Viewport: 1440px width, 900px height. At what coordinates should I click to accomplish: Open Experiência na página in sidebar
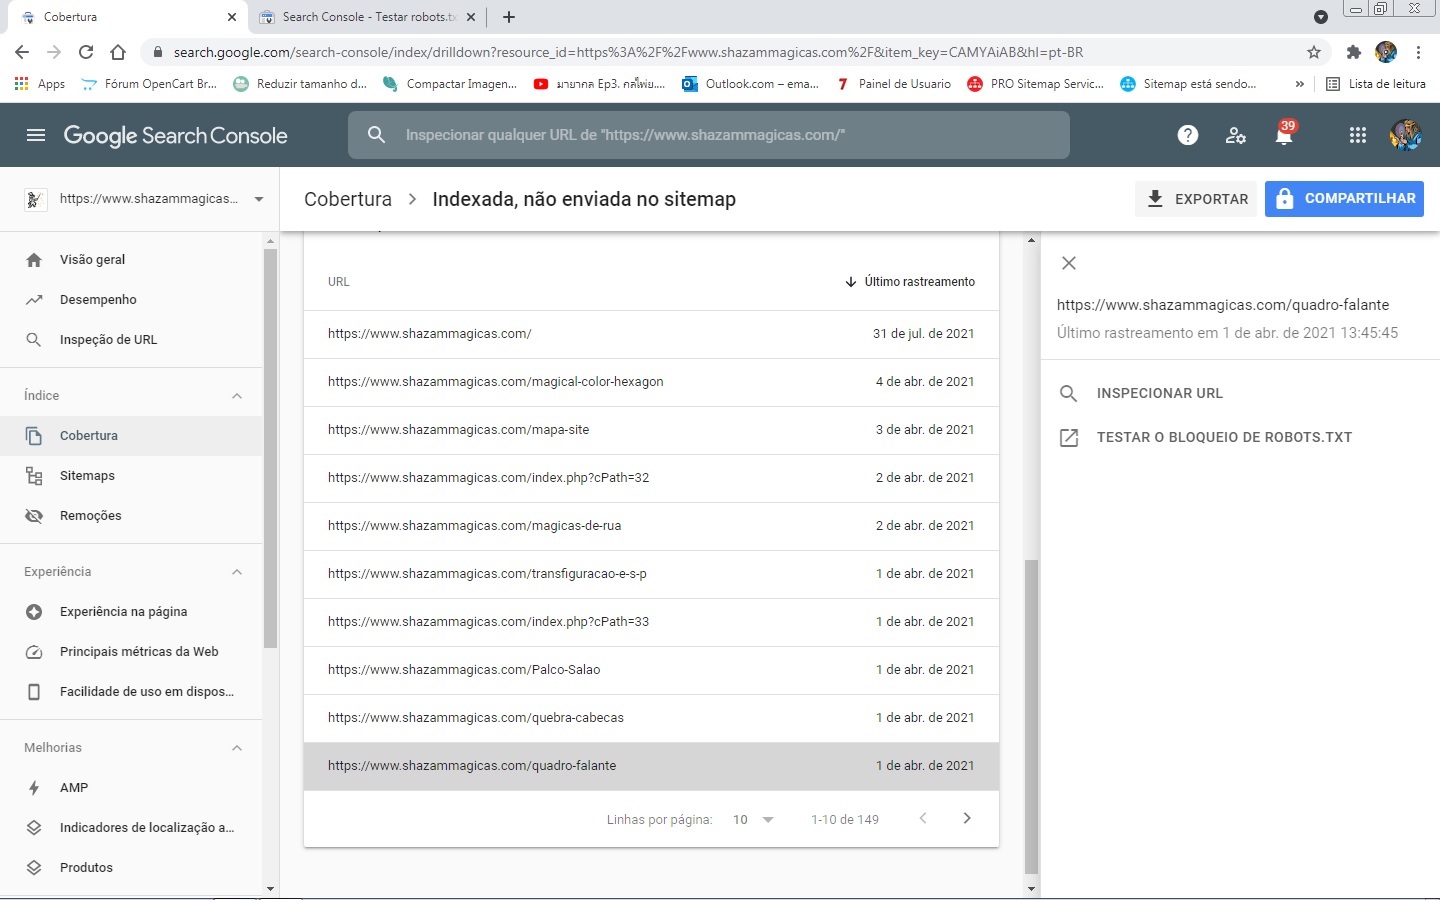click(131, 612)
